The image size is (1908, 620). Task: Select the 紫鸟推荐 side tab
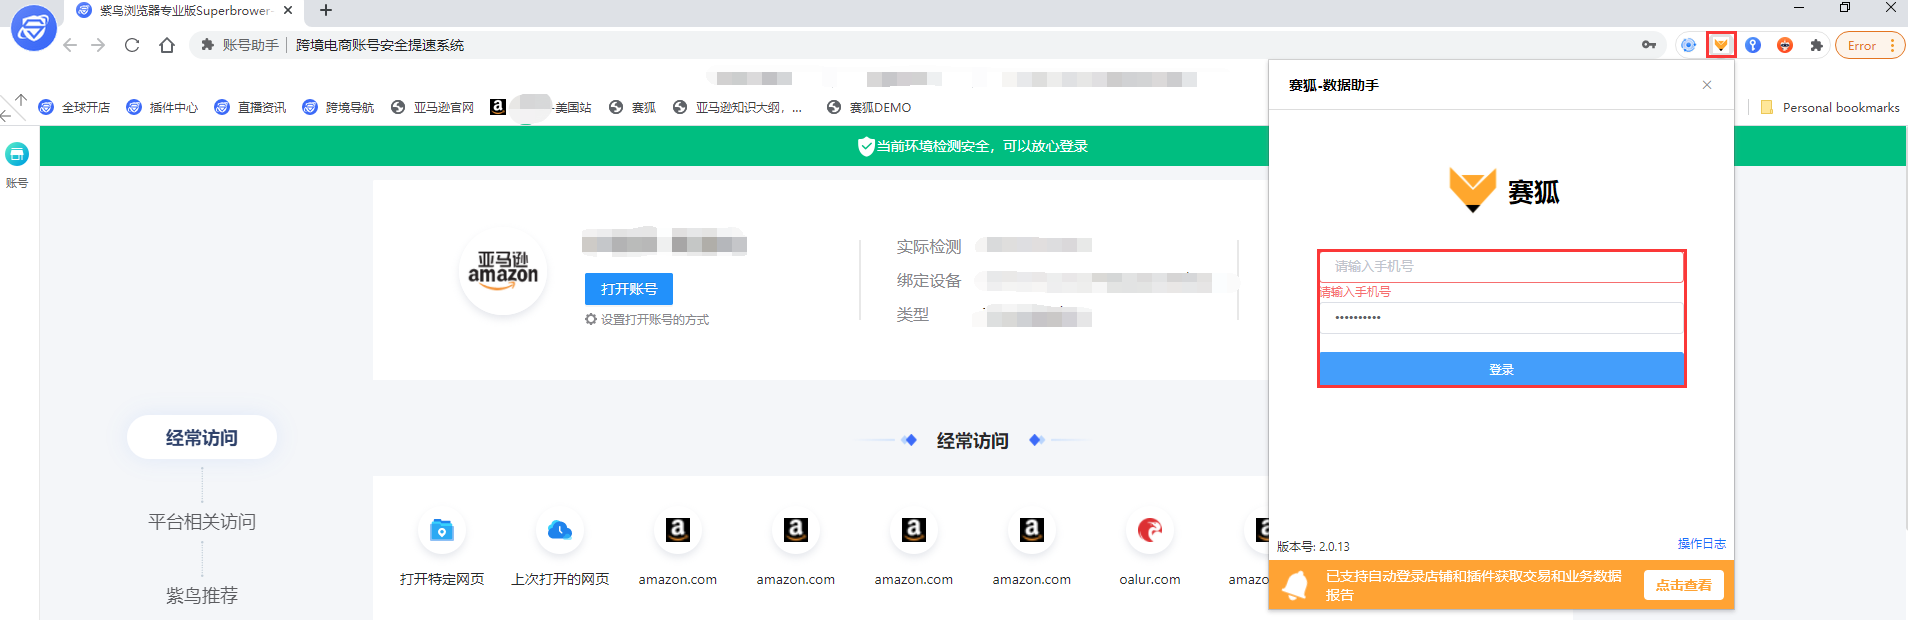click(x=202, y=595)
